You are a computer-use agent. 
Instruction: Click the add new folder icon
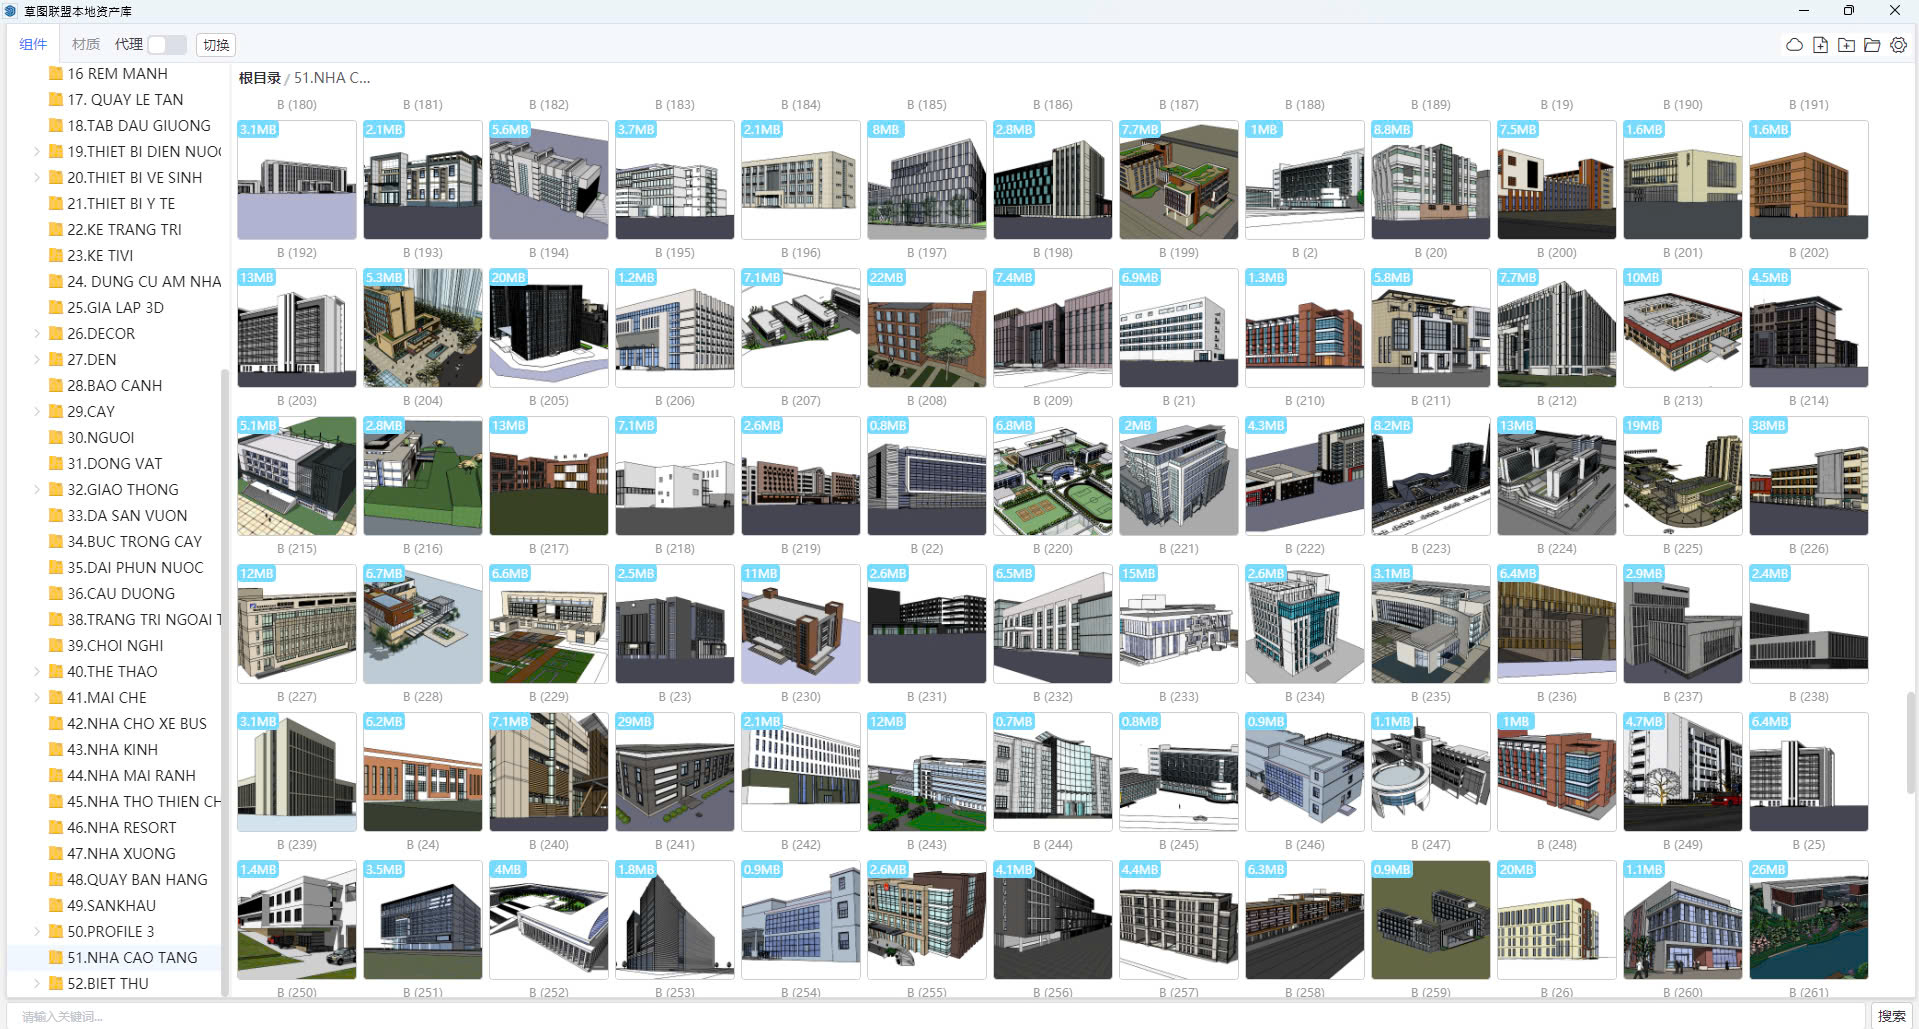[1846, 45]
